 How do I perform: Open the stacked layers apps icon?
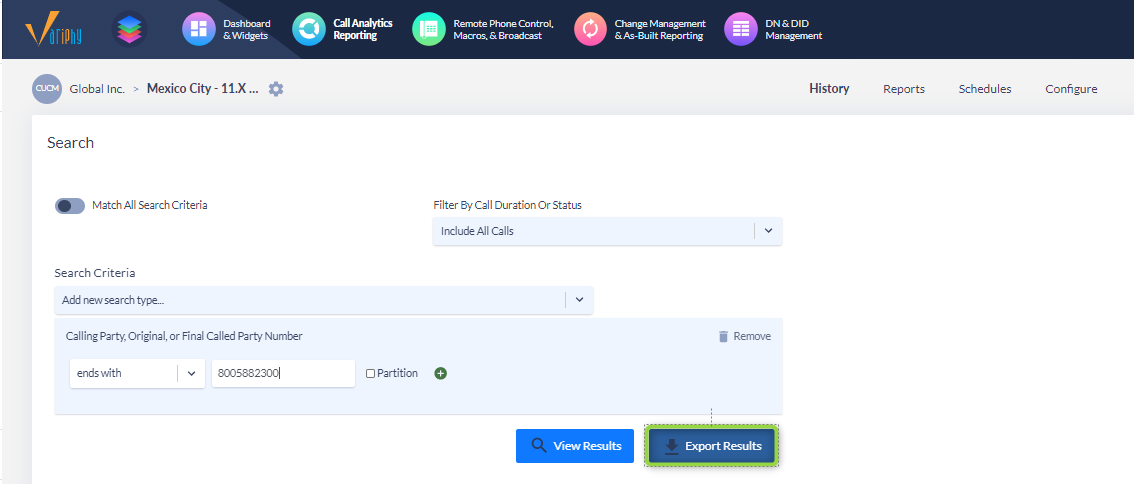tap(129, 30)
